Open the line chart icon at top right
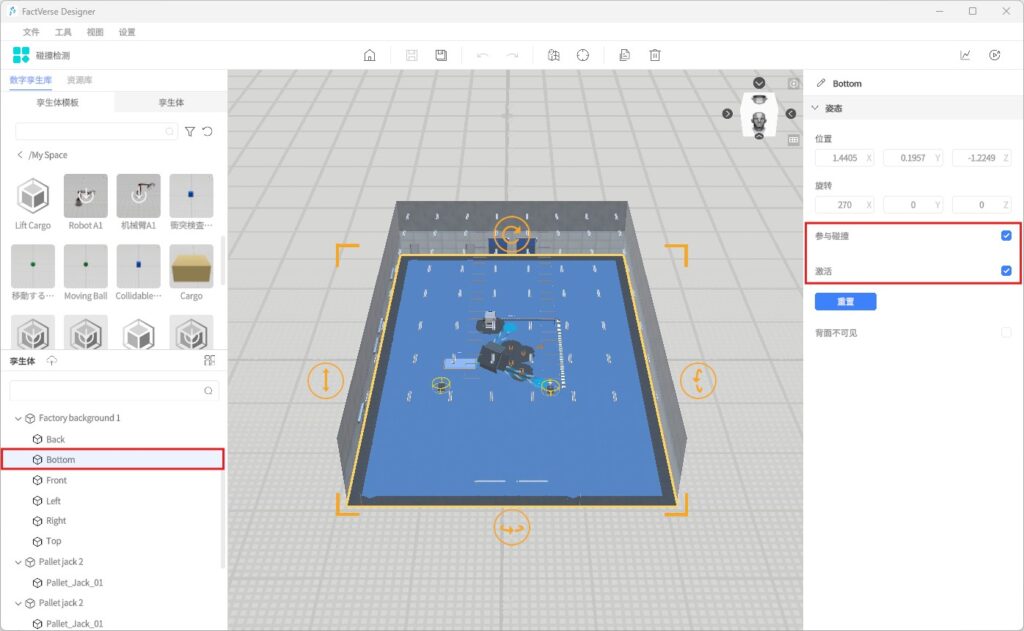The height and width of the screenshot is (631, 1024). click(x=965, y=56)
